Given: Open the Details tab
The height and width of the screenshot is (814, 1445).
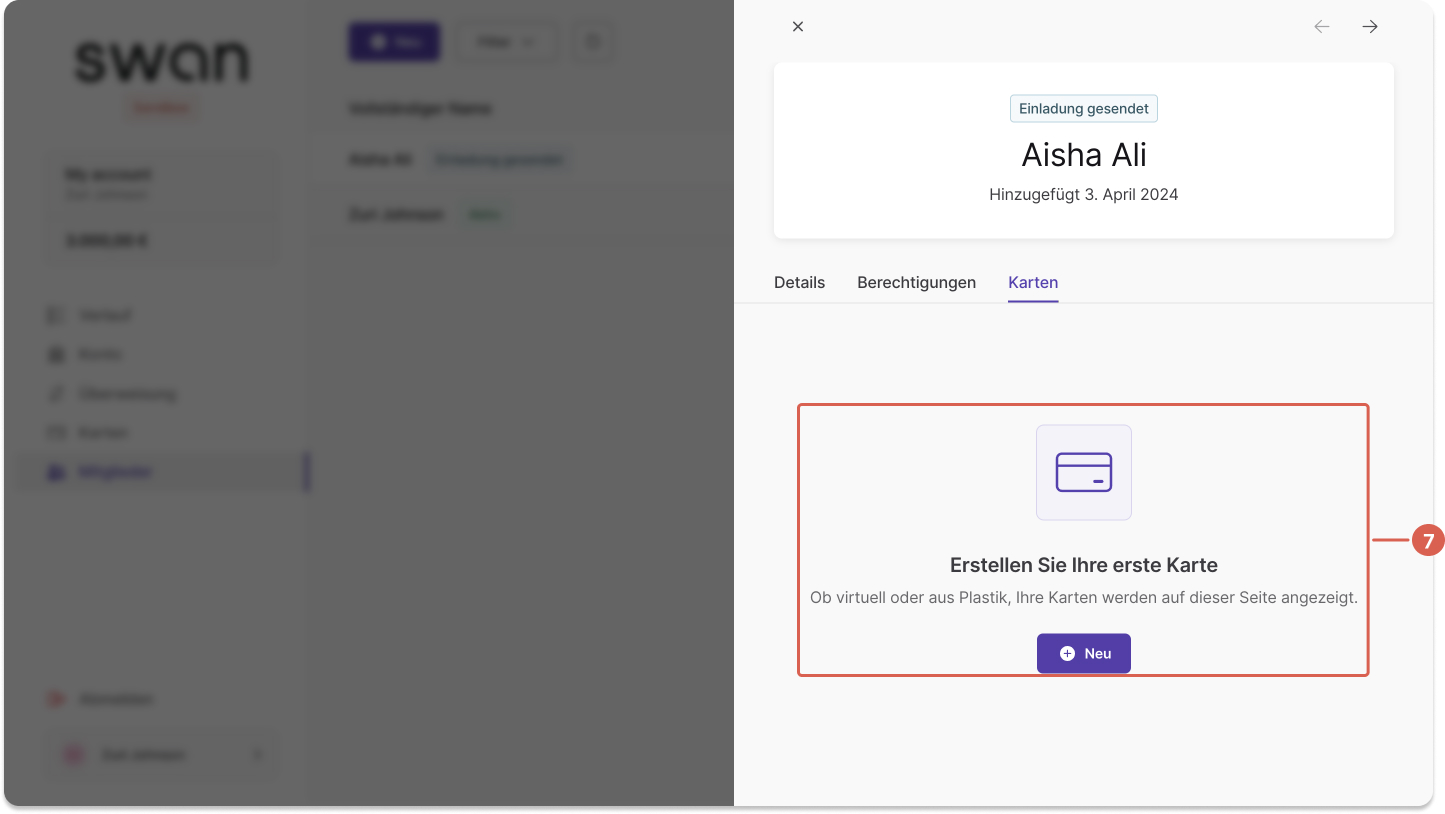Looking at the screenshot, I should click(799, 282).
